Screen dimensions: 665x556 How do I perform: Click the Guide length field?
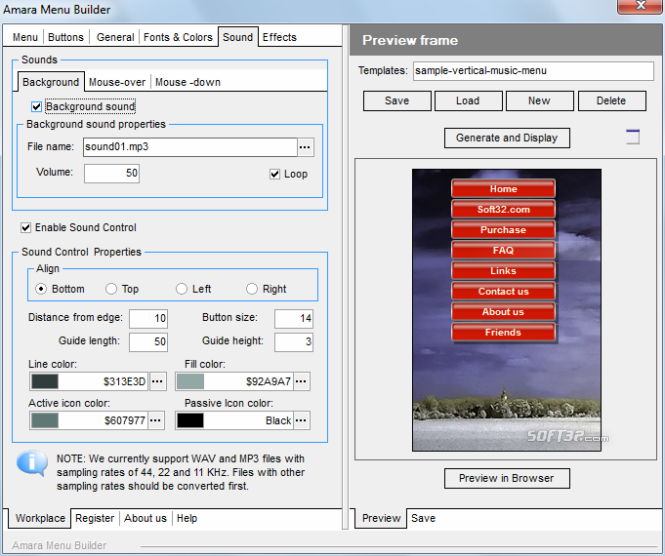click(x=148, y=342)
